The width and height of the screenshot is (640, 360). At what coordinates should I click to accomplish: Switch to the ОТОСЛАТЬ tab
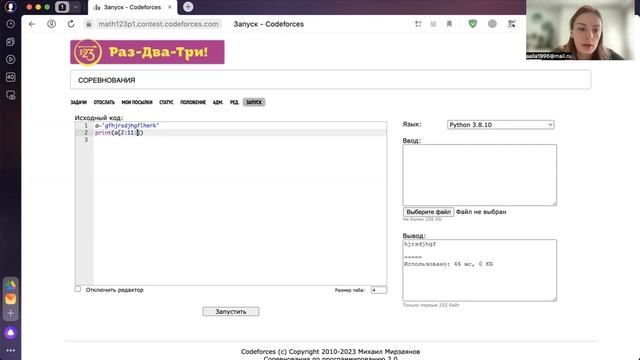(104, 102)
